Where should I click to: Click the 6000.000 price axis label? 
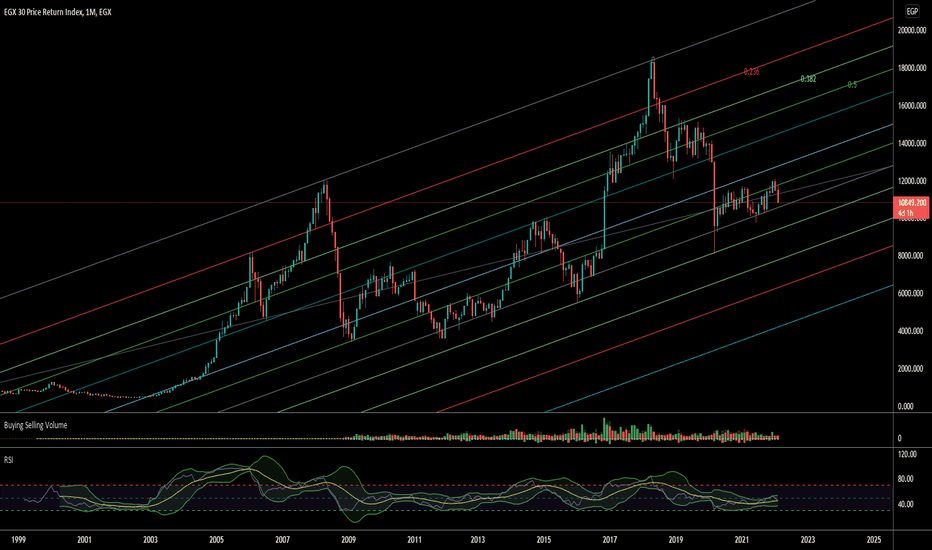tap(911, 293)
